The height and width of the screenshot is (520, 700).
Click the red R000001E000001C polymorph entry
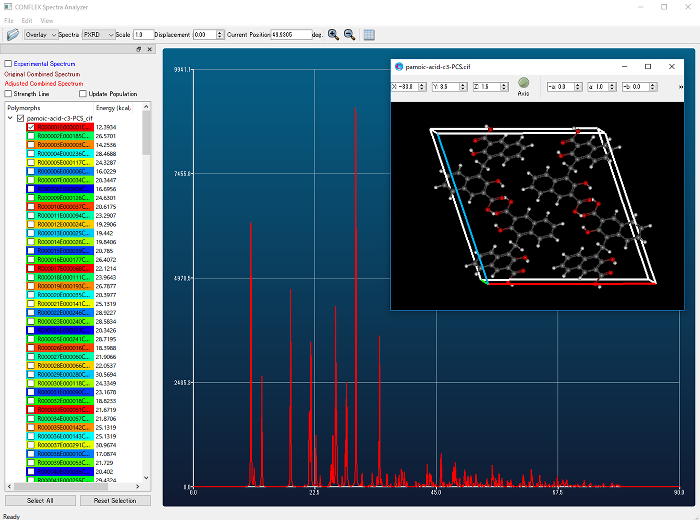pyautogui.click(x=64, y=127)
